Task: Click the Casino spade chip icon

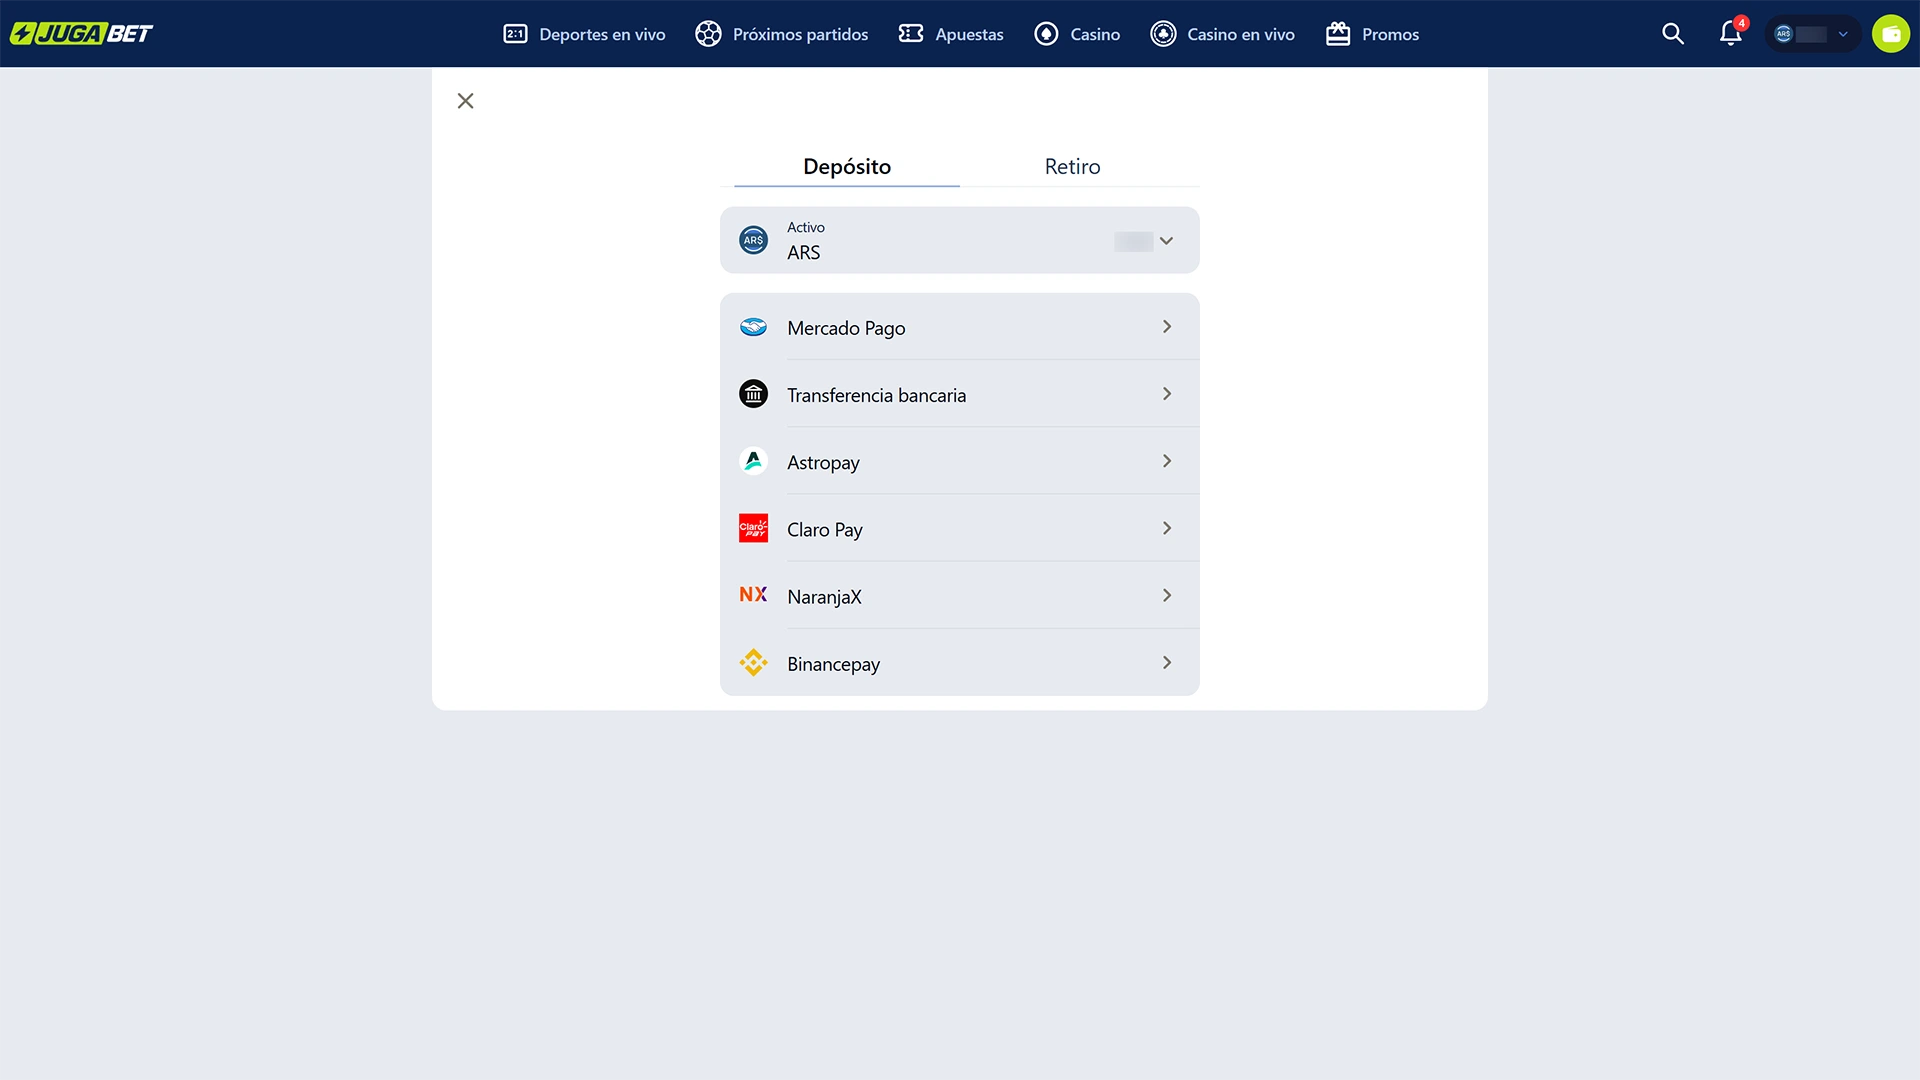Action: tap(1046, 34)
